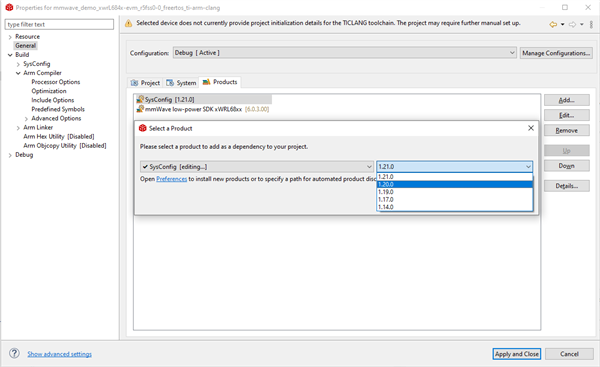The image size is (600, 367).
Task: Choose version 1.19.0 from the list
Action: pos(455,192)
